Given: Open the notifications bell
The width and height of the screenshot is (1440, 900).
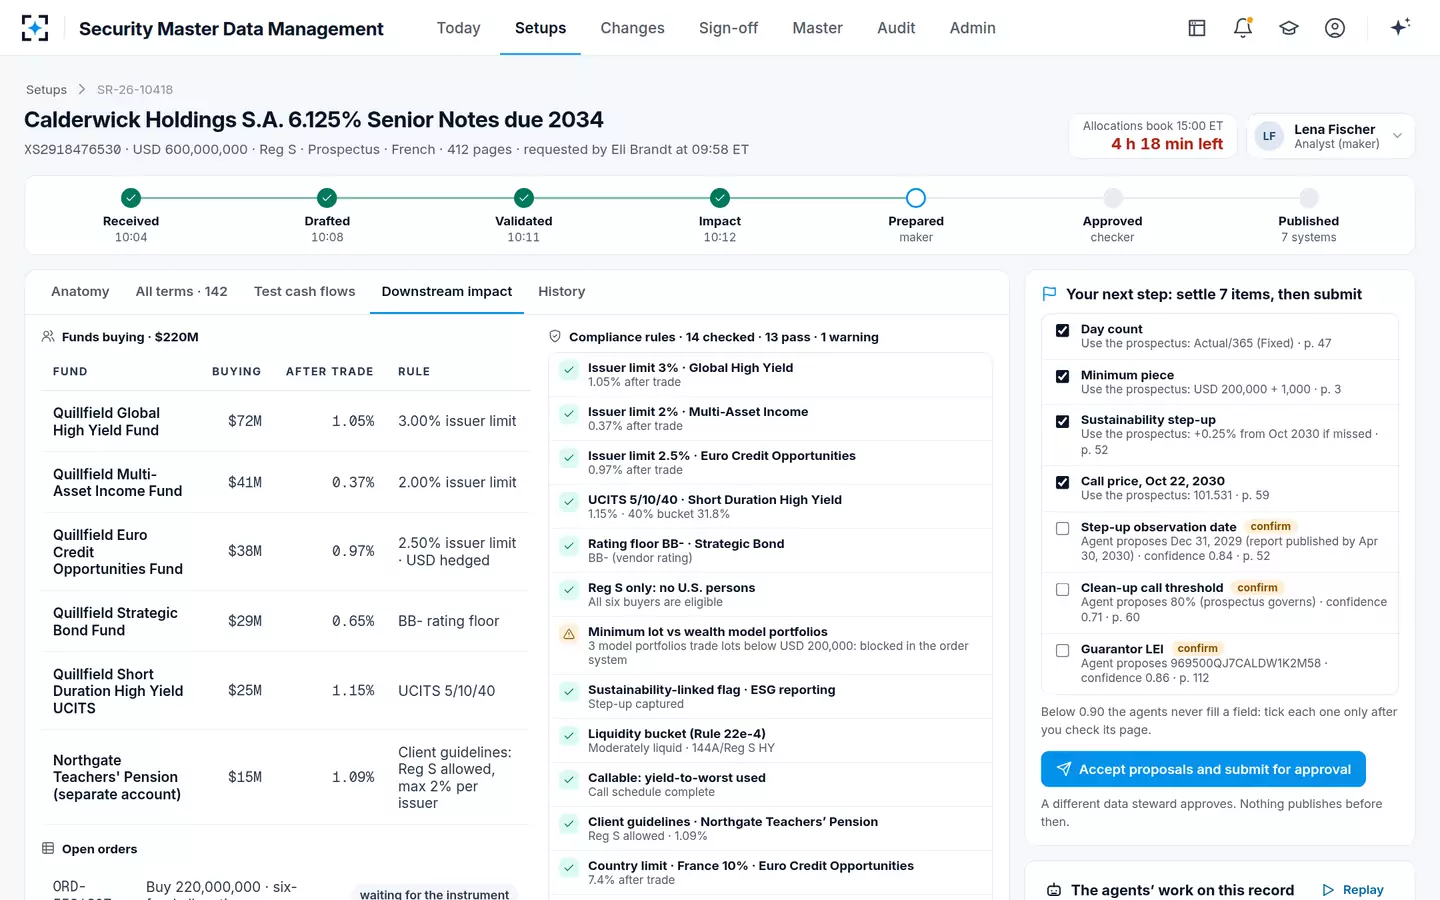Looking at the screenshot, I should coord(1243,28).
